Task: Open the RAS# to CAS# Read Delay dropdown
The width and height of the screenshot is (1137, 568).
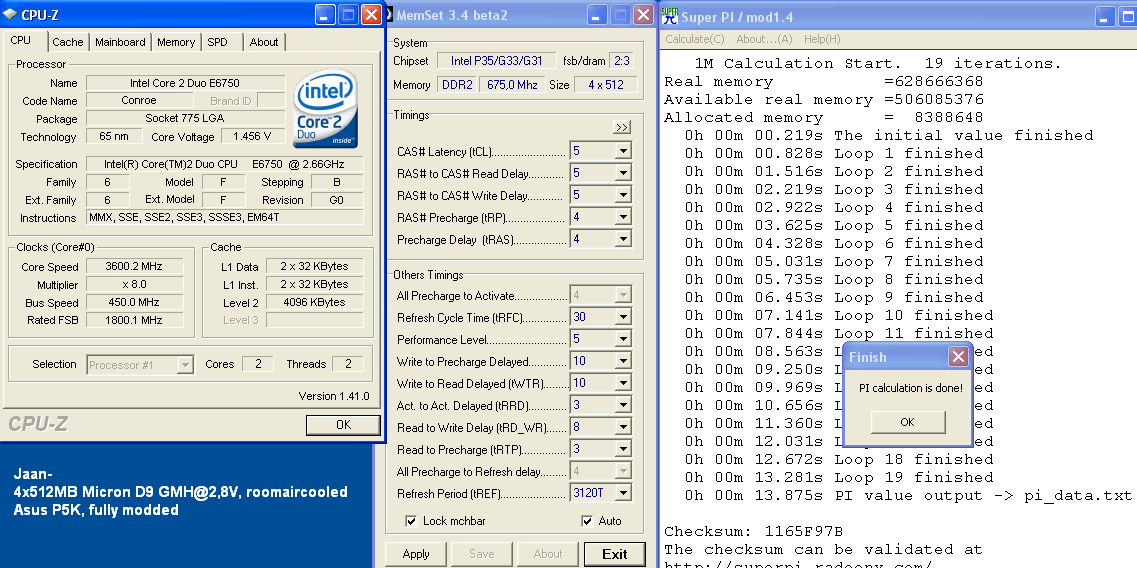Action: (x=623, y=173)
